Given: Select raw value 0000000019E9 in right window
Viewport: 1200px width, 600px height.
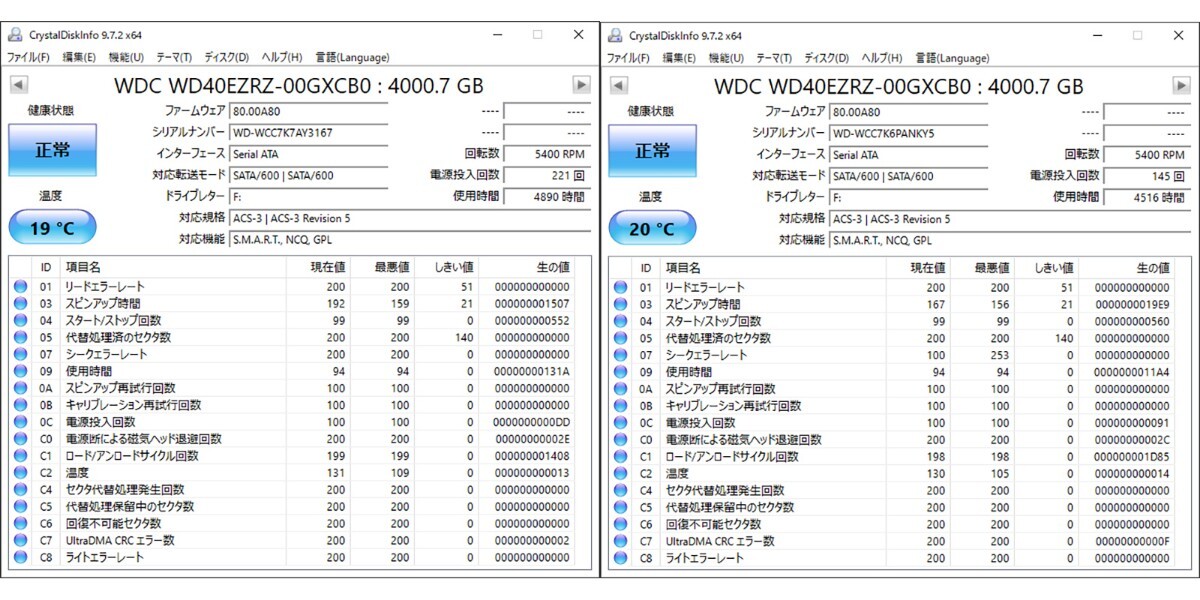Looking at the screenshot, I should (1131, 305).
